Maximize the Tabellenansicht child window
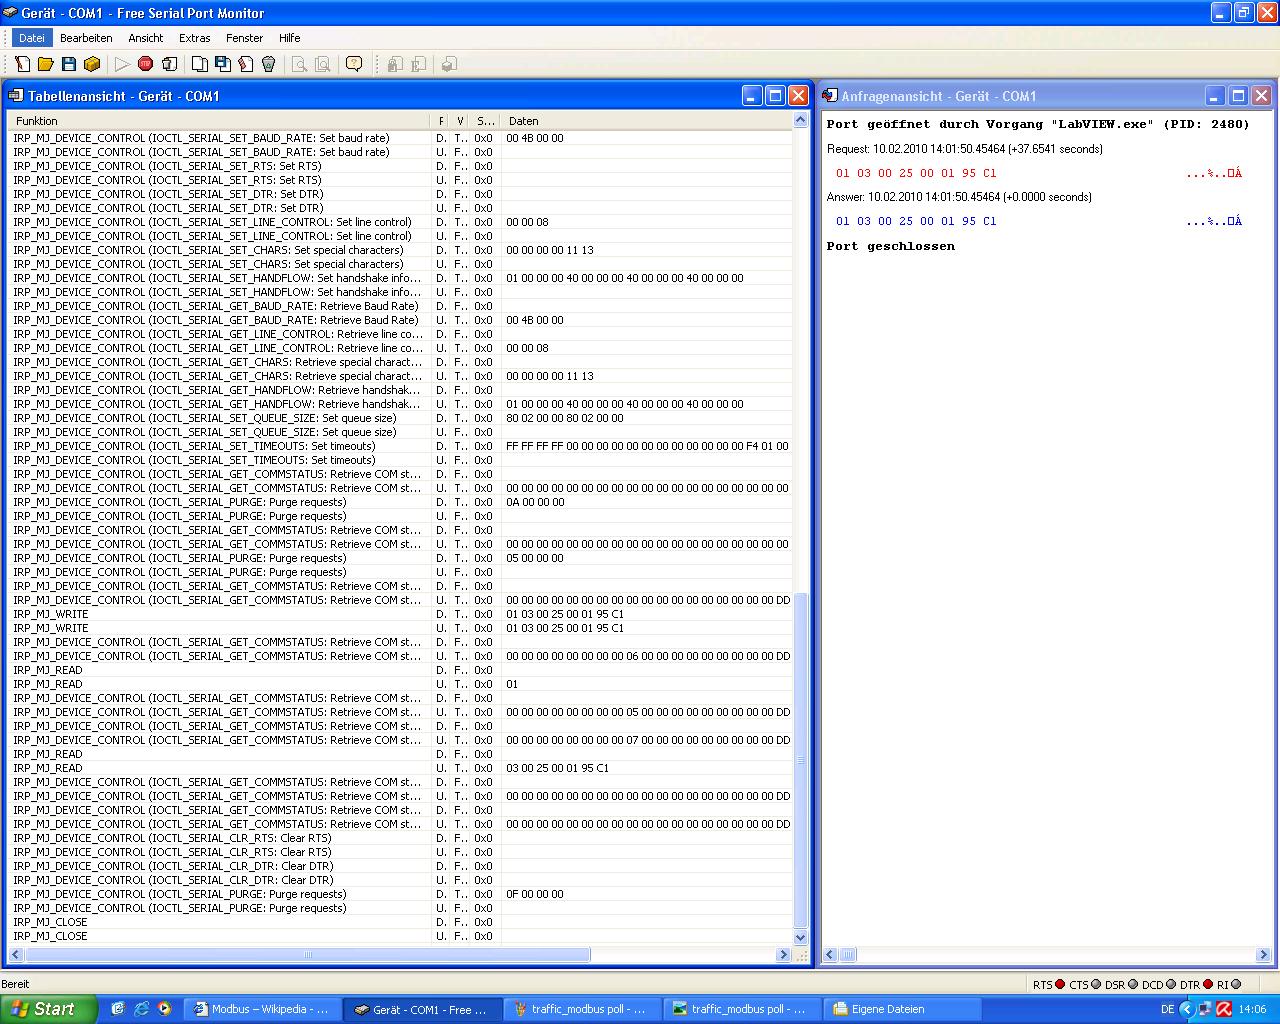Image resolution: width=1280 pixels, height=1024 pixels. tap(775, 96)
